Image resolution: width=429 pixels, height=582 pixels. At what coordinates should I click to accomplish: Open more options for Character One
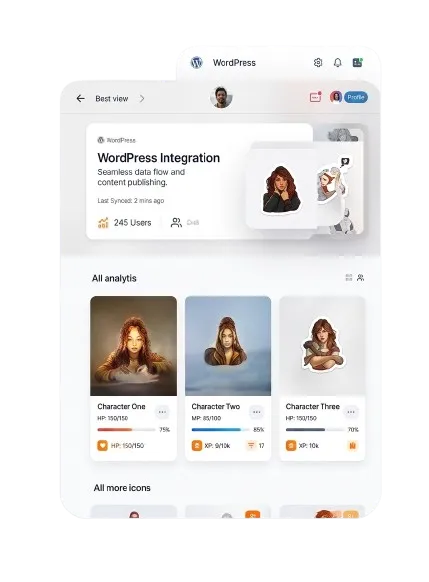162,412
